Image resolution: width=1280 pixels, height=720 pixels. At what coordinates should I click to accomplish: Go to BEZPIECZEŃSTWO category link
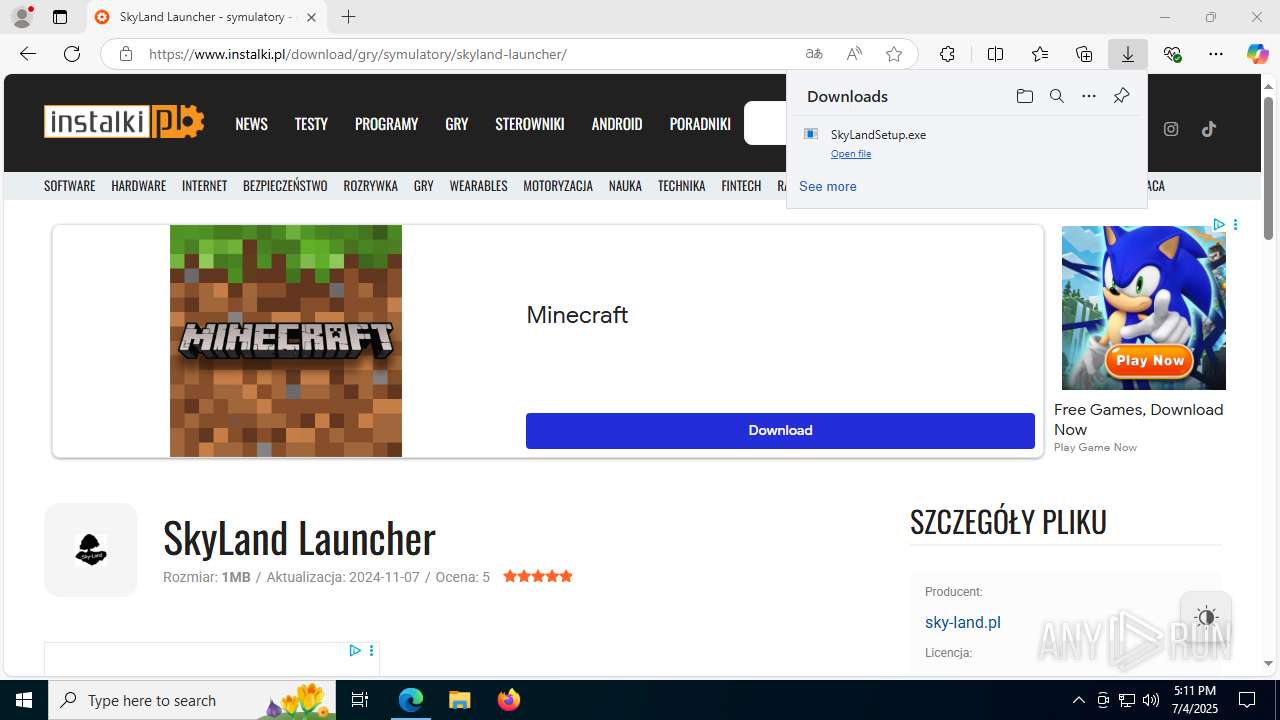[285, 186]
